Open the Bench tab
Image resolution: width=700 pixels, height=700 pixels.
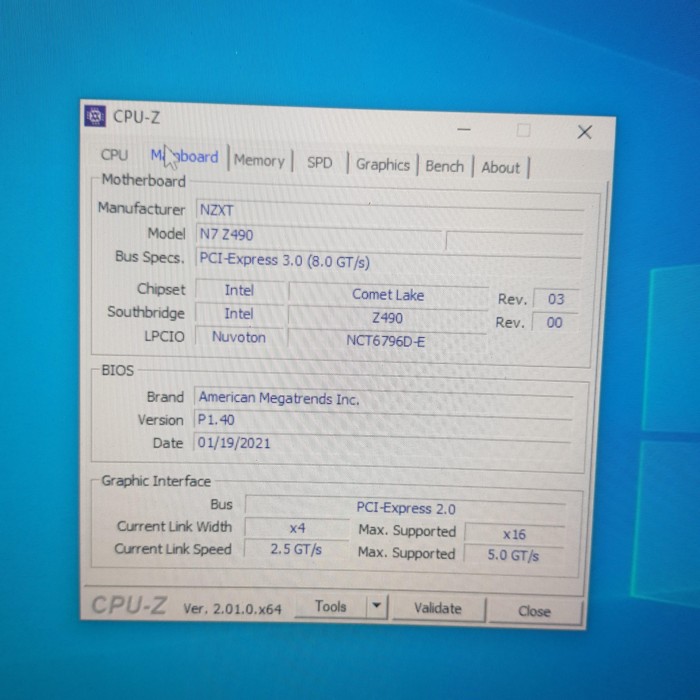point(444,166)
